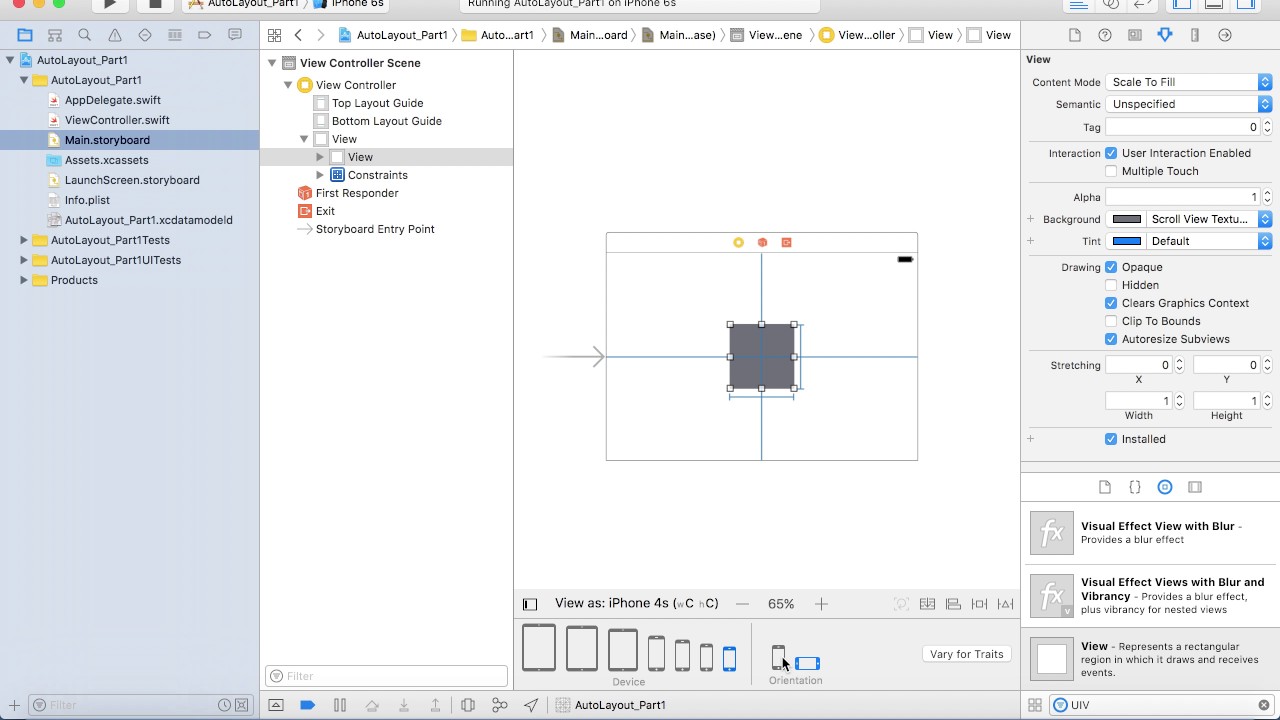Open the Issue navigator warning icon
Image resolution: width=1280 pixels, height=720 pixels.
[x=115, y=35]
